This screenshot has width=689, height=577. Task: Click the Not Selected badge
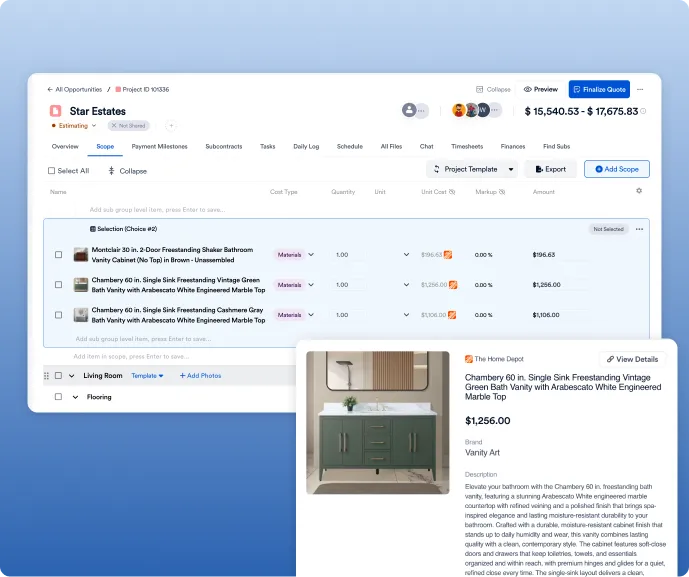pyautogui.click(x=608, y=229)
